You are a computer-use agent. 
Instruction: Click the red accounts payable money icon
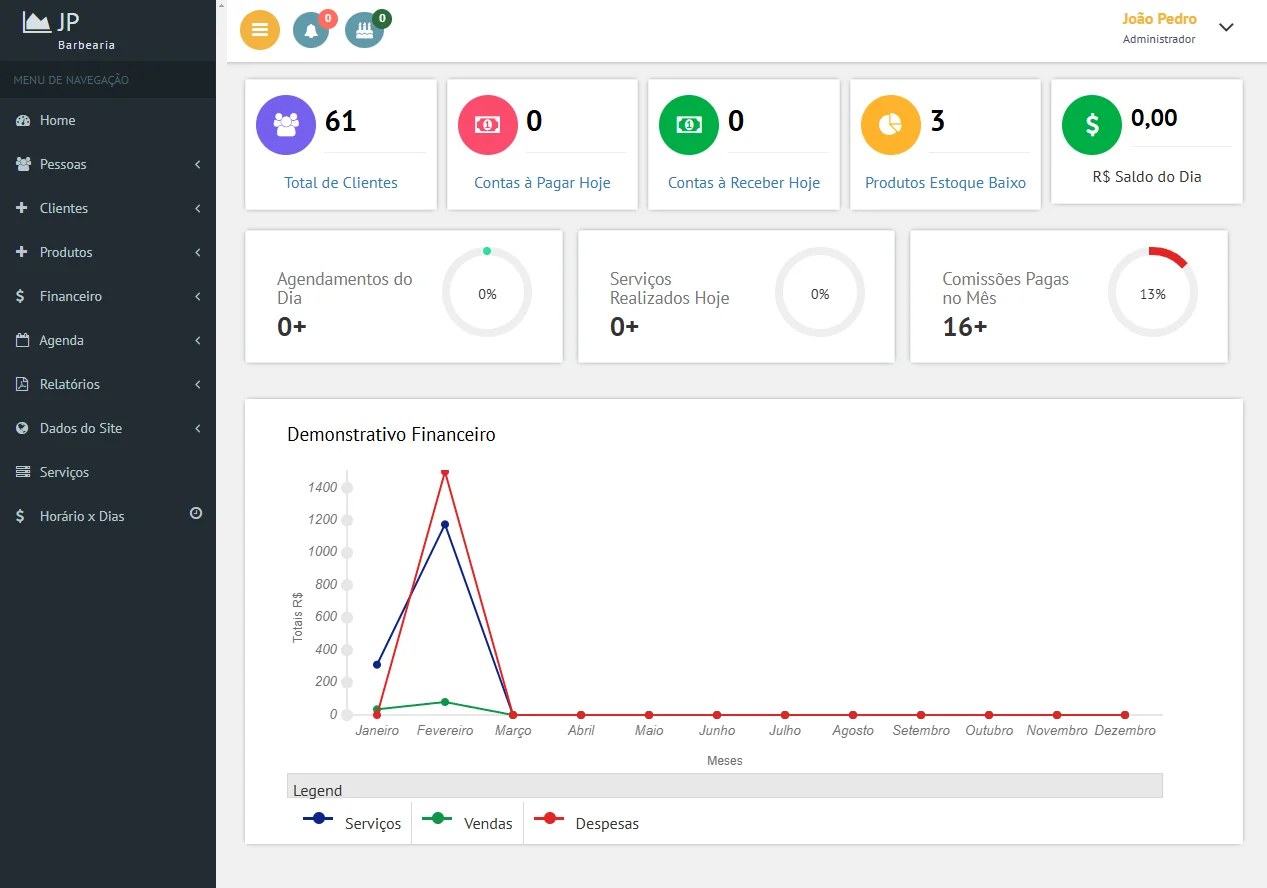click(x=487, y=125)
